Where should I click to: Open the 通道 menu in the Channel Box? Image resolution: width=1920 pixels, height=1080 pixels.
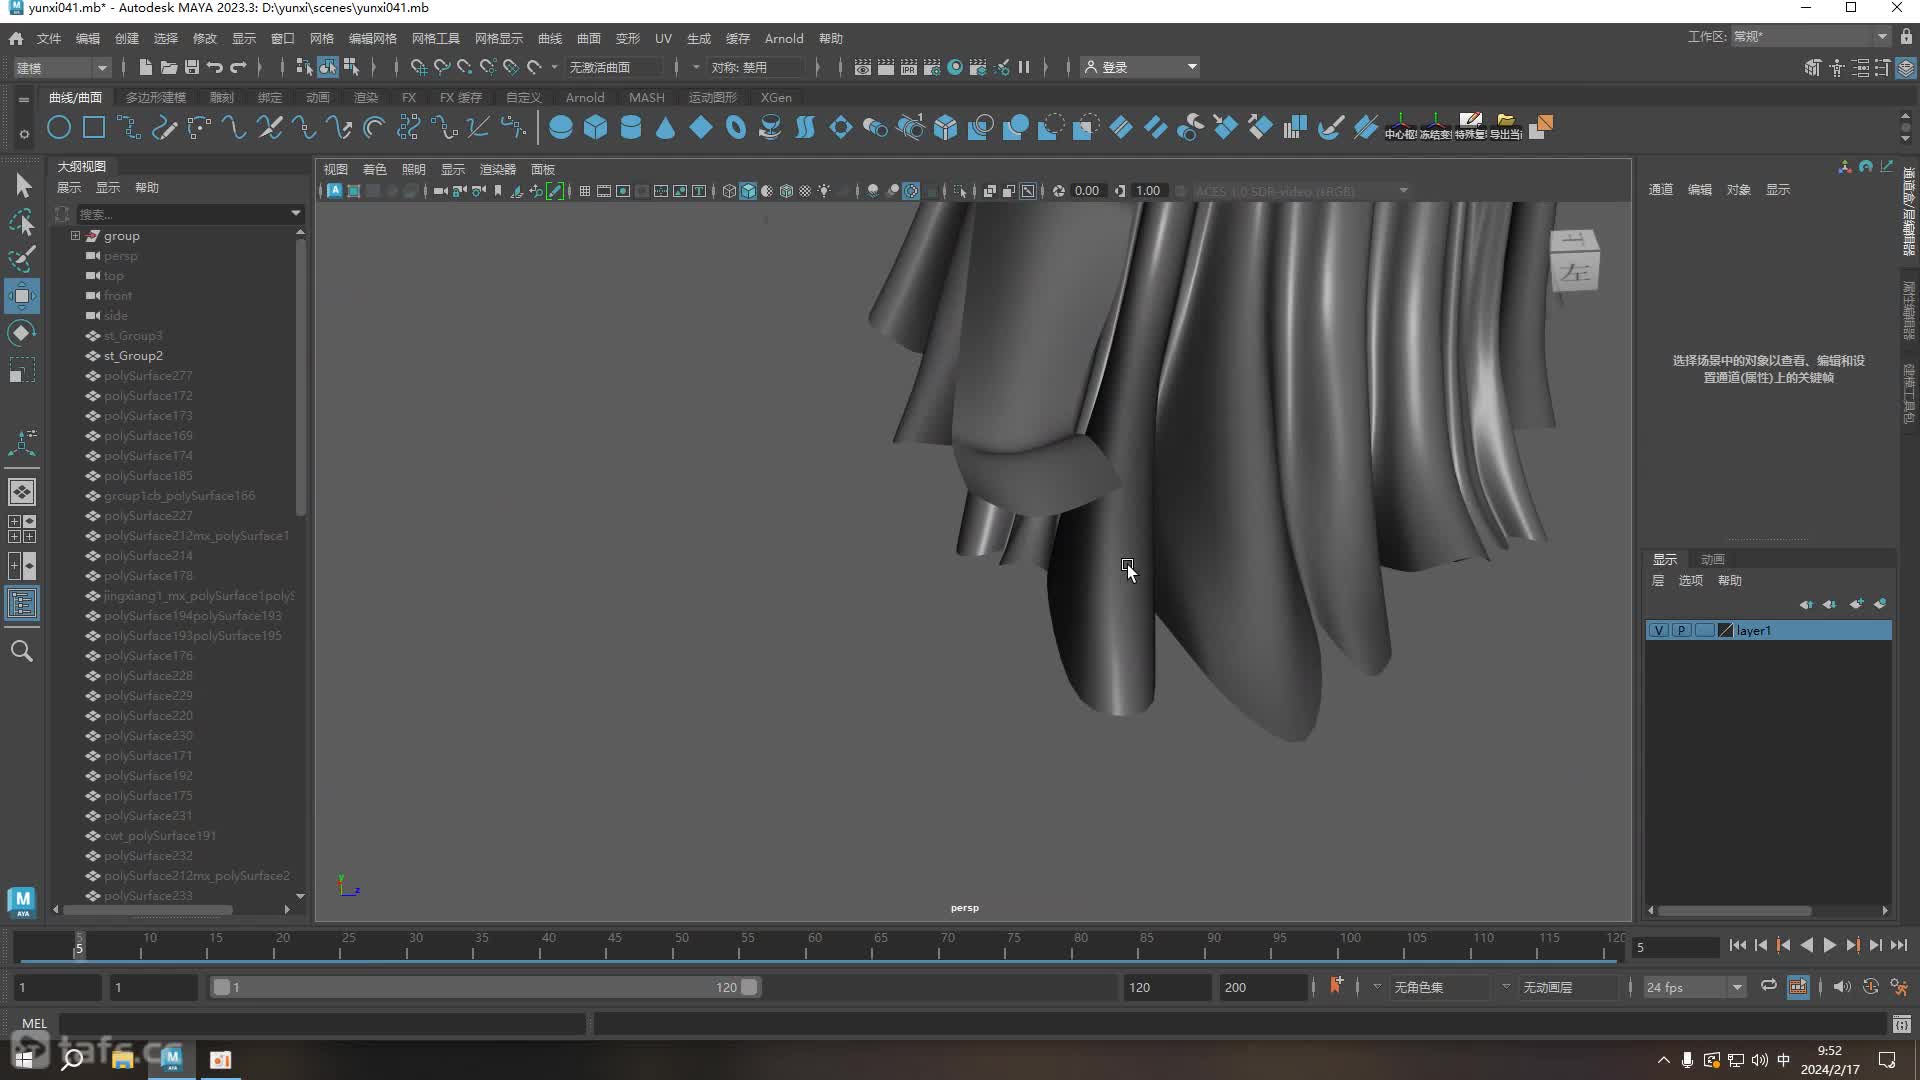pyautogui.click(x=1661, y=189)
